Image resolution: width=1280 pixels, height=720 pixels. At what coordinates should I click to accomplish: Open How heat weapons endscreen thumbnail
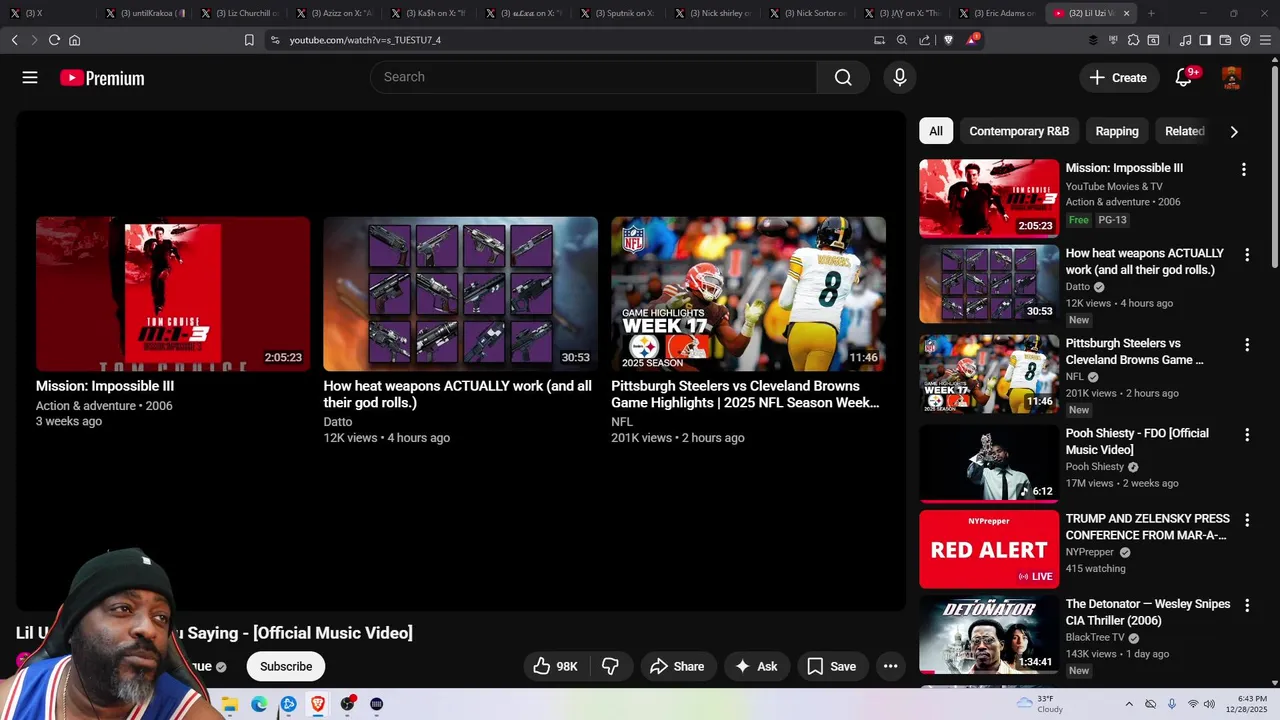pos(460,294)
